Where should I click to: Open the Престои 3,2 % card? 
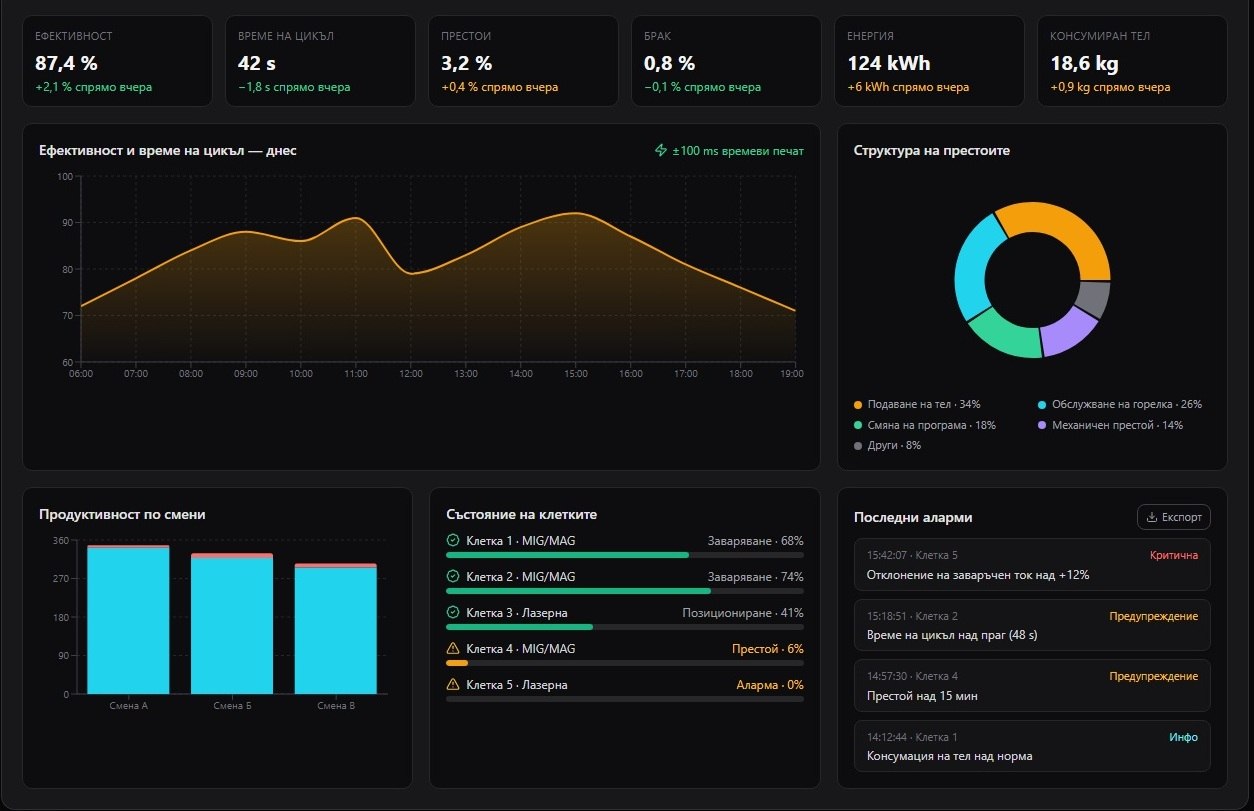point(523,61)
